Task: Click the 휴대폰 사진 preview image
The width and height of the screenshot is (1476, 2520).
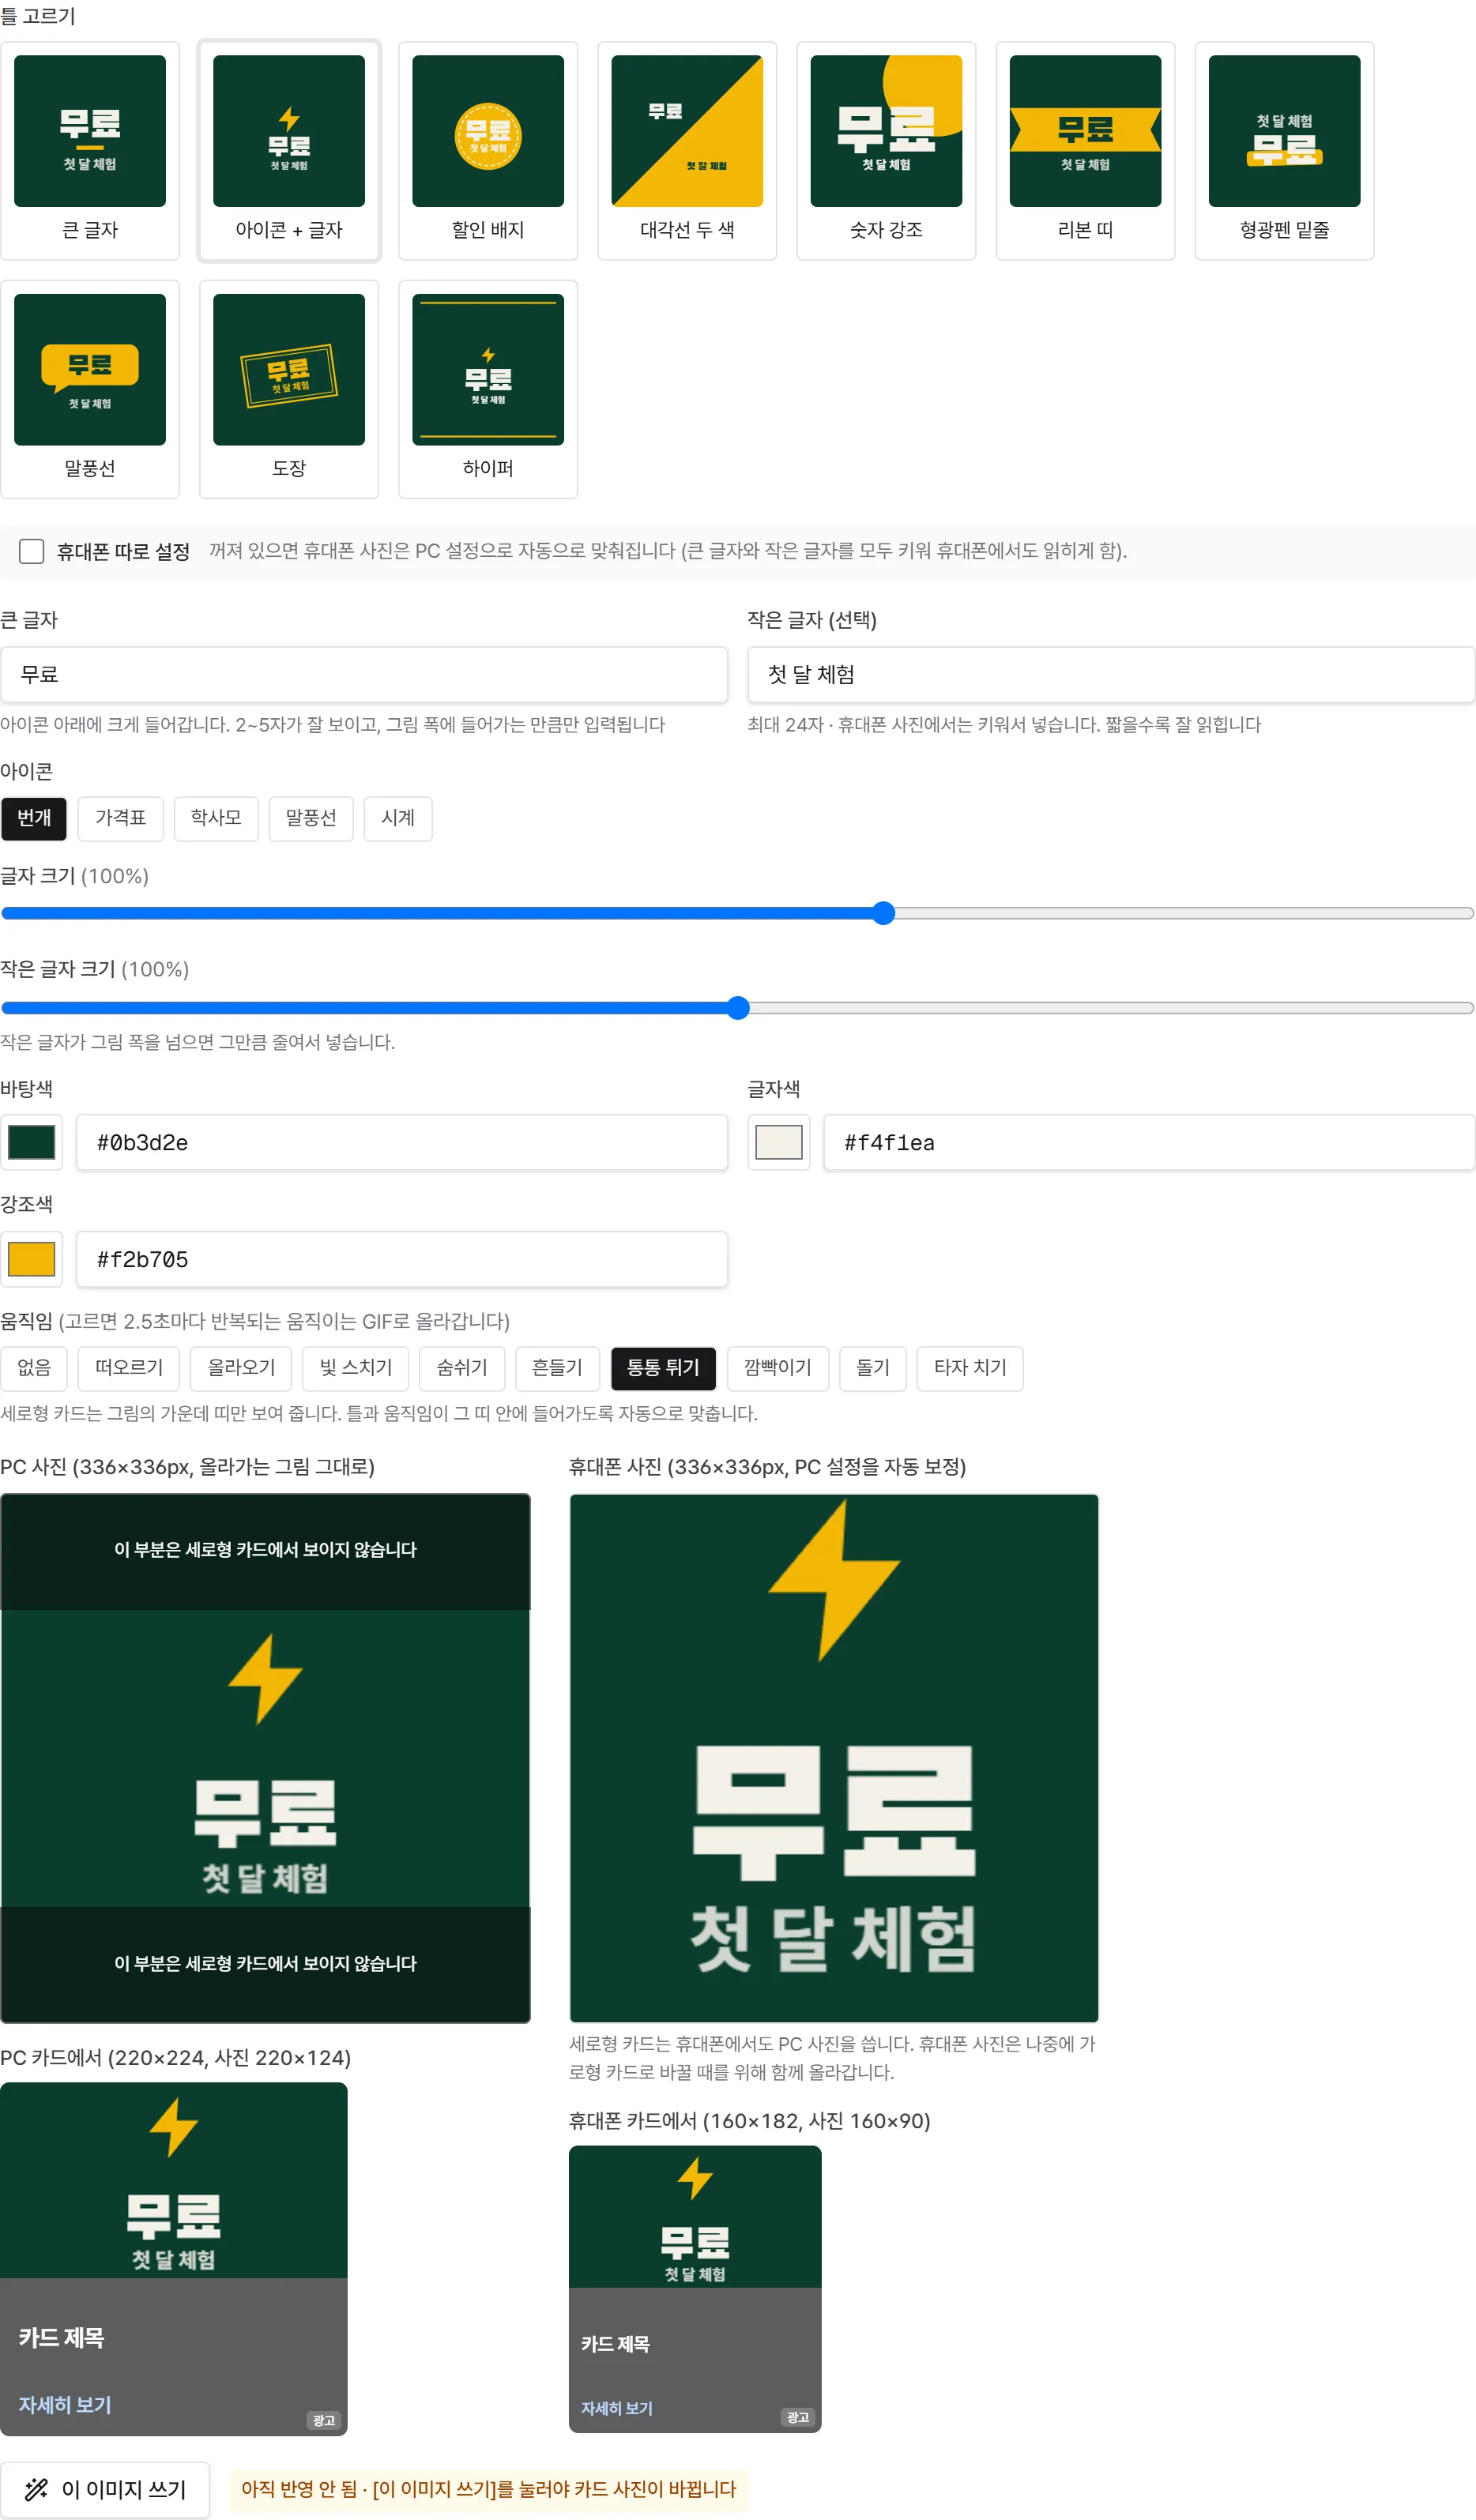Action: [834, 1758]
